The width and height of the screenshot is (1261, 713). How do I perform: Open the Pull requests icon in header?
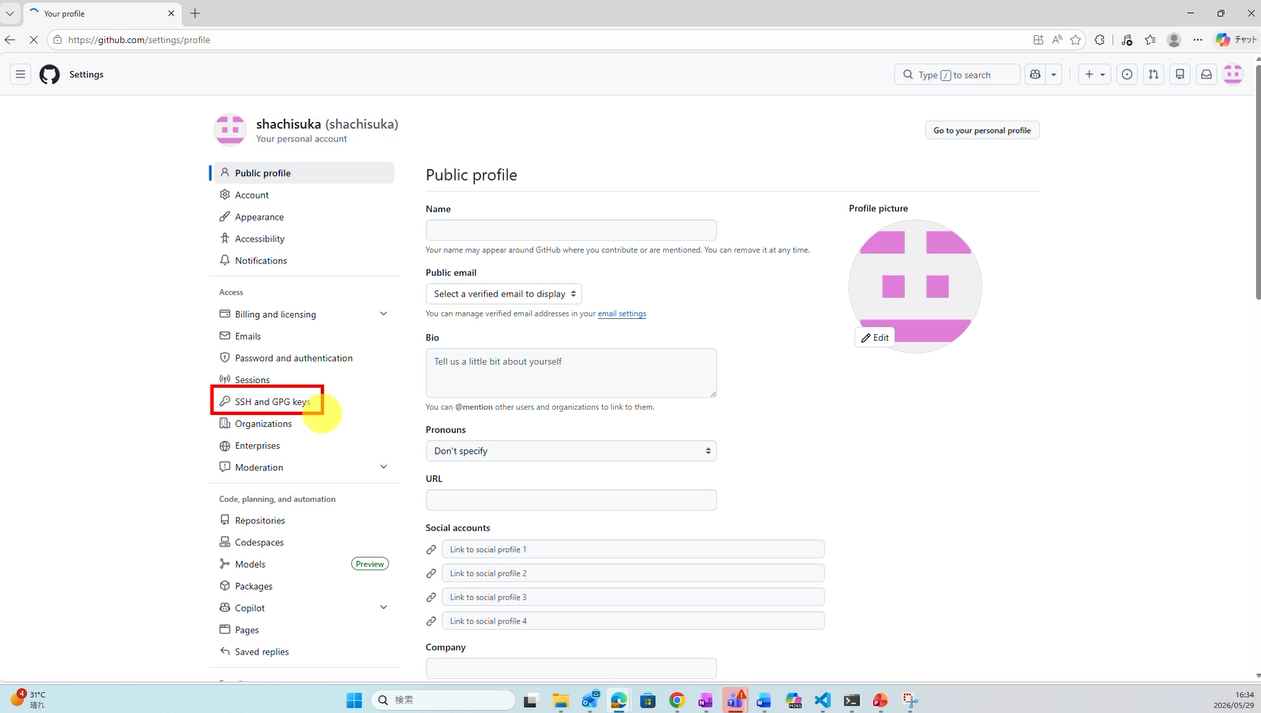click(x=1153, y=74)
